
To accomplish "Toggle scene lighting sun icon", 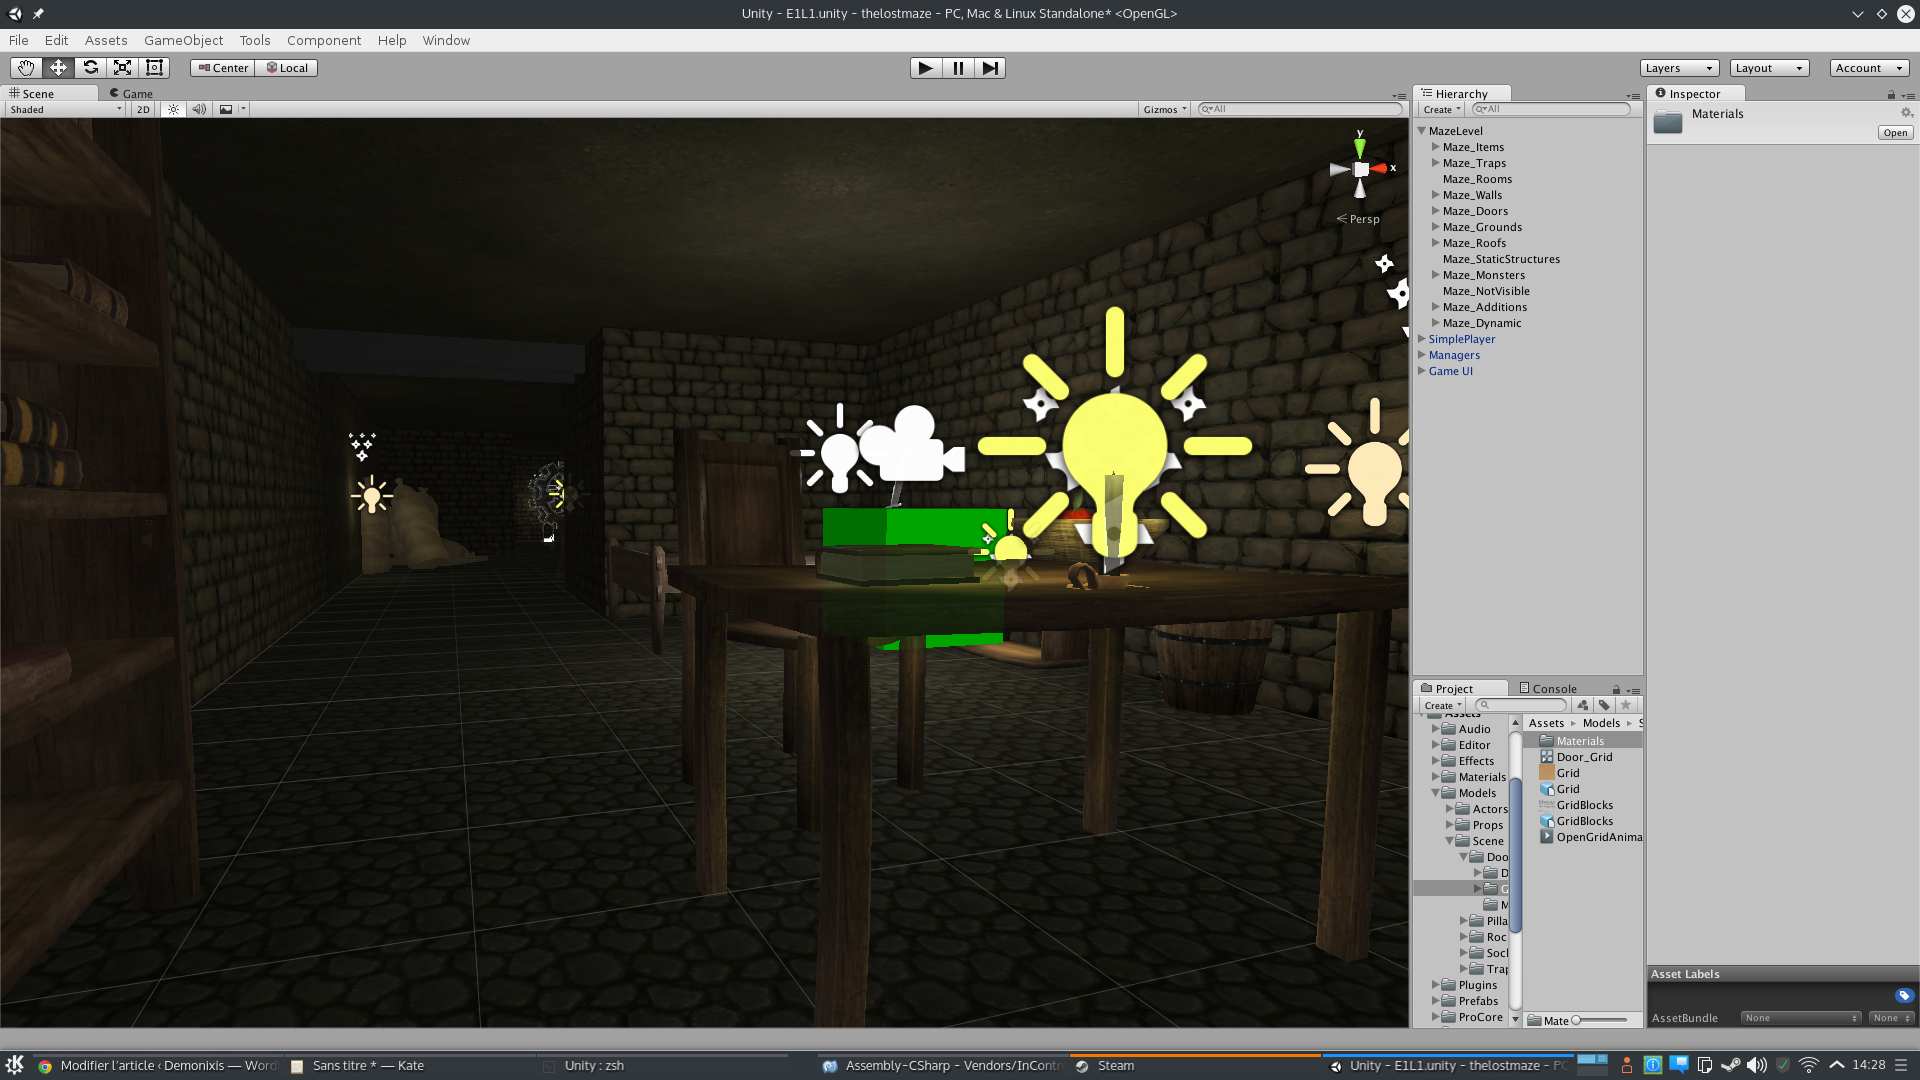I will [172, 109].
